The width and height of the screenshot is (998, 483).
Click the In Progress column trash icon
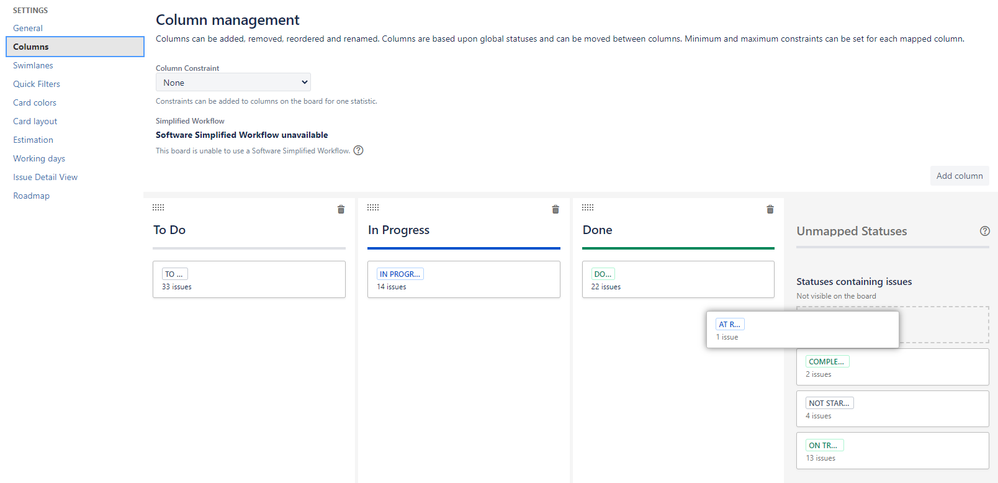click(x=556, y=209)
